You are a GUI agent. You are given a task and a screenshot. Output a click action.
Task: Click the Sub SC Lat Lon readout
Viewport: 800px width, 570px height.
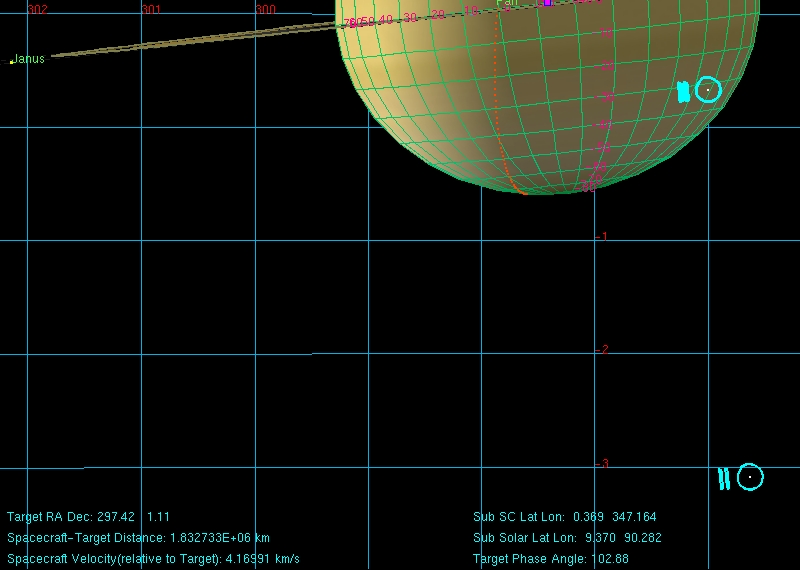564,517
